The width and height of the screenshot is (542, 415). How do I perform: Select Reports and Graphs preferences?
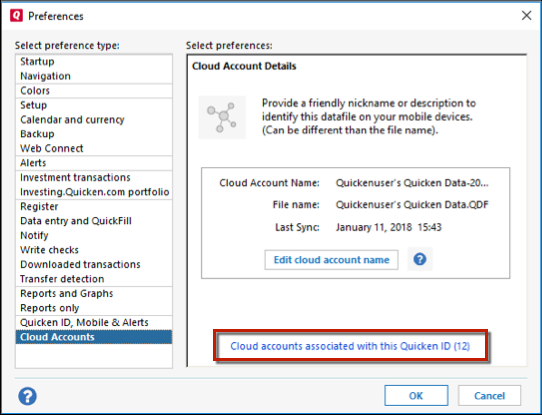94,293
